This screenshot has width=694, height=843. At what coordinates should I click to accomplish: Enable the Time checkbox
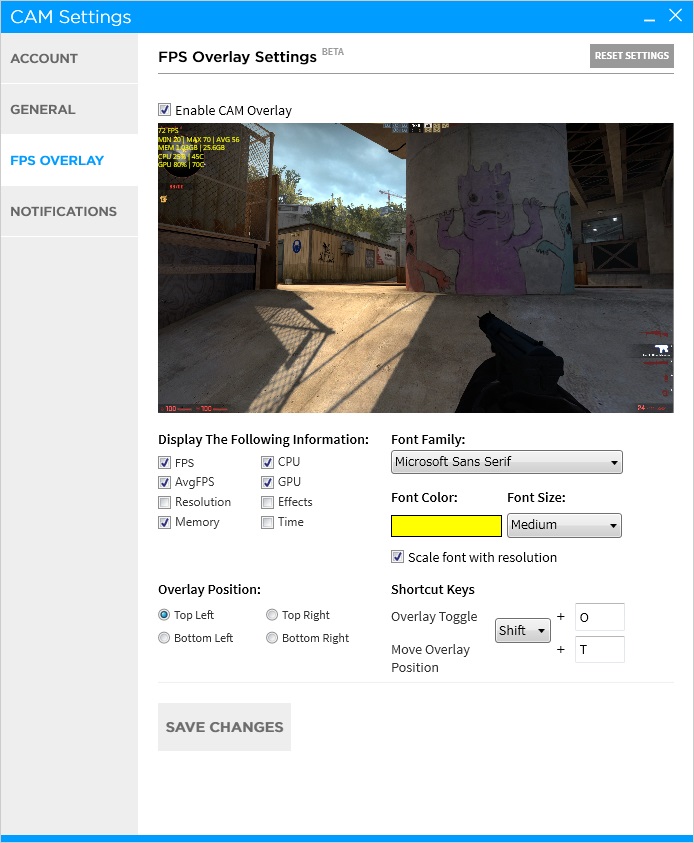[267, 522]
